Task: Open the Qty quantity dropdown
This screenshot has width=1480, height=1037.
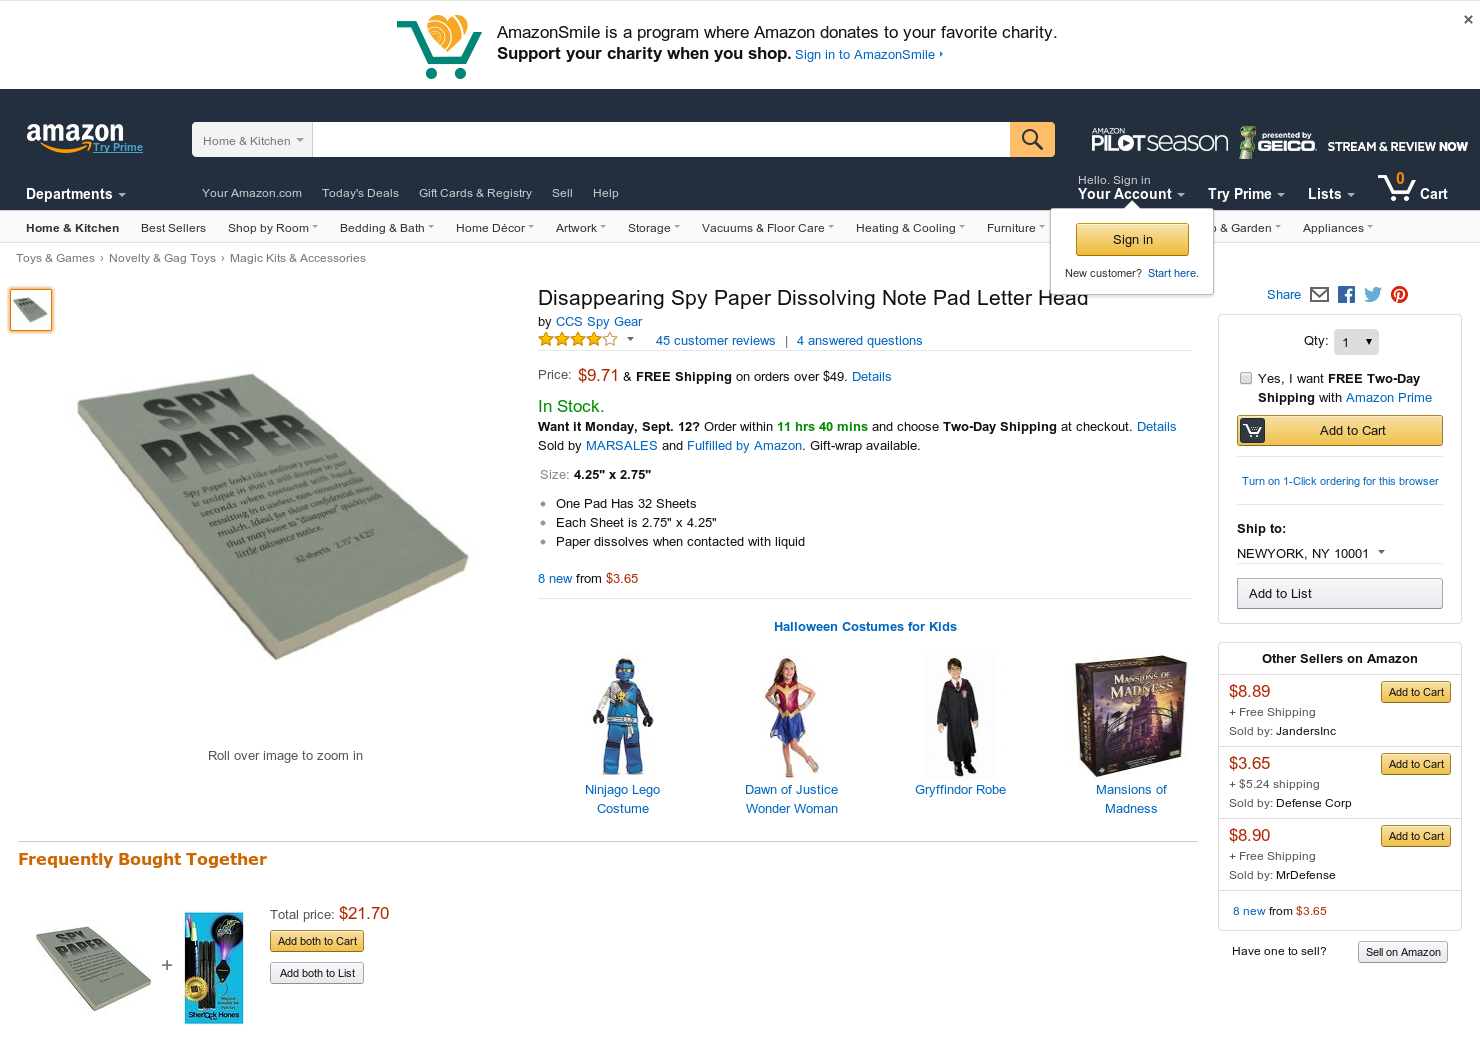Action: 1357,342
